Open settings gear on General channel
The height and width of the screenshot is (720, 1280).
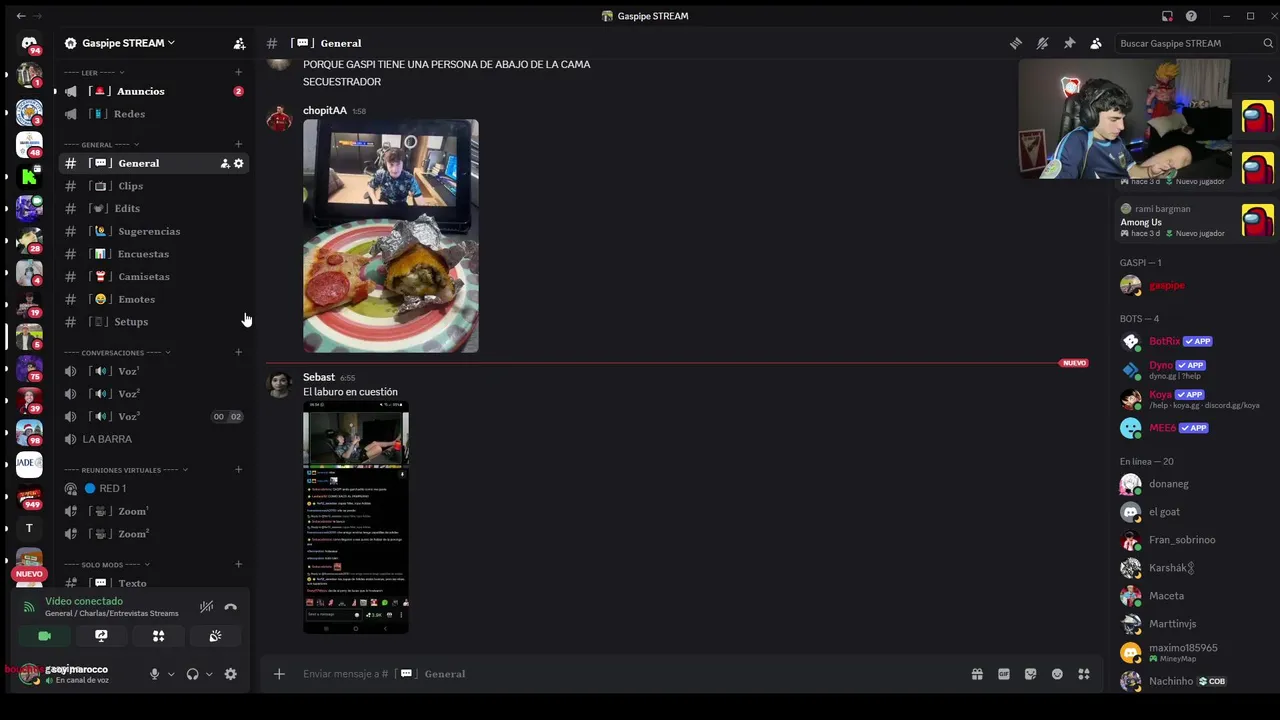(x=239, y=163)
